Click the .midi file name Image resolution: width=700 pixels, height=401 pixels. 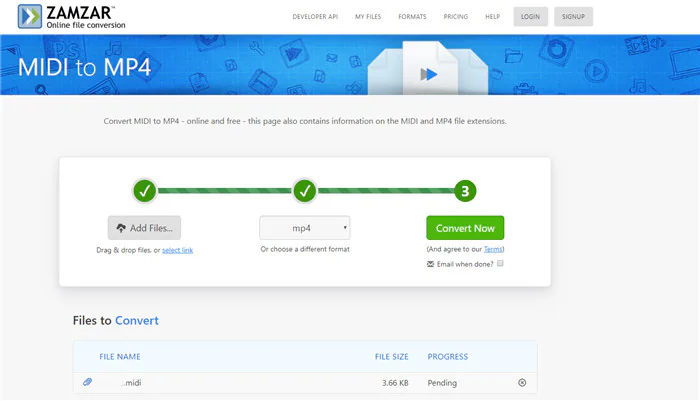point(132,383)
